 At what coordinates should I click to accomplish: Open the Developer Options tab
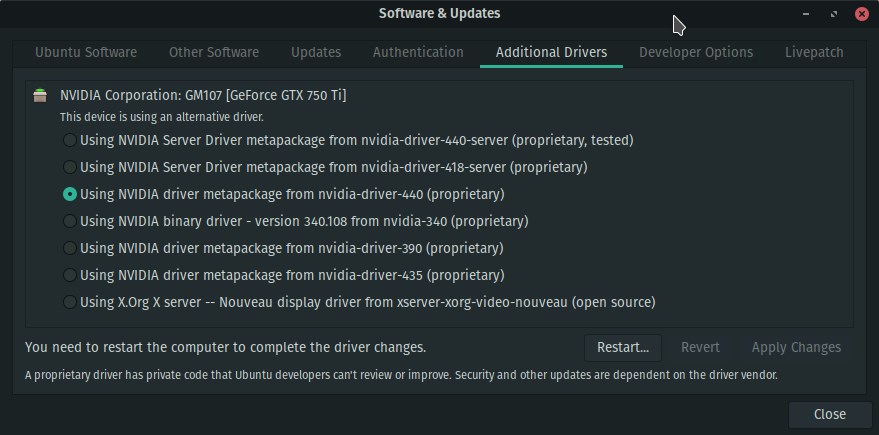click(x=696, y=53)
